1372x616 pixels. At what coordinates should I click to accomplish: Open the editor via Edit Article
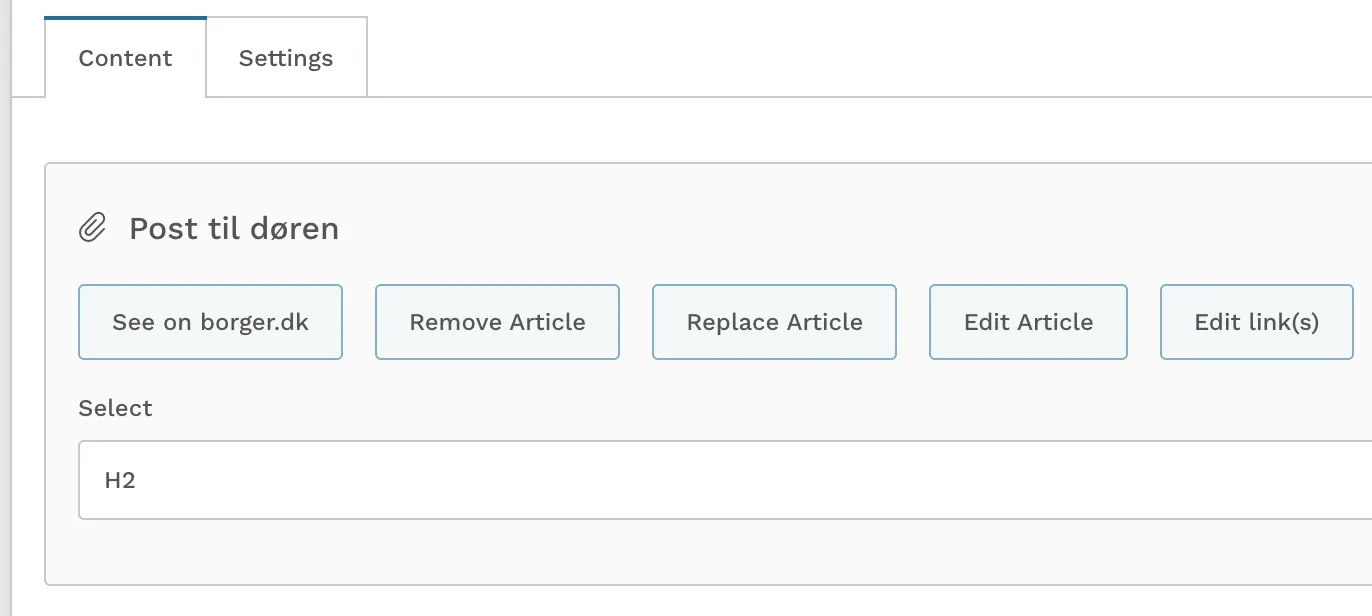(x=1028, y=322)
